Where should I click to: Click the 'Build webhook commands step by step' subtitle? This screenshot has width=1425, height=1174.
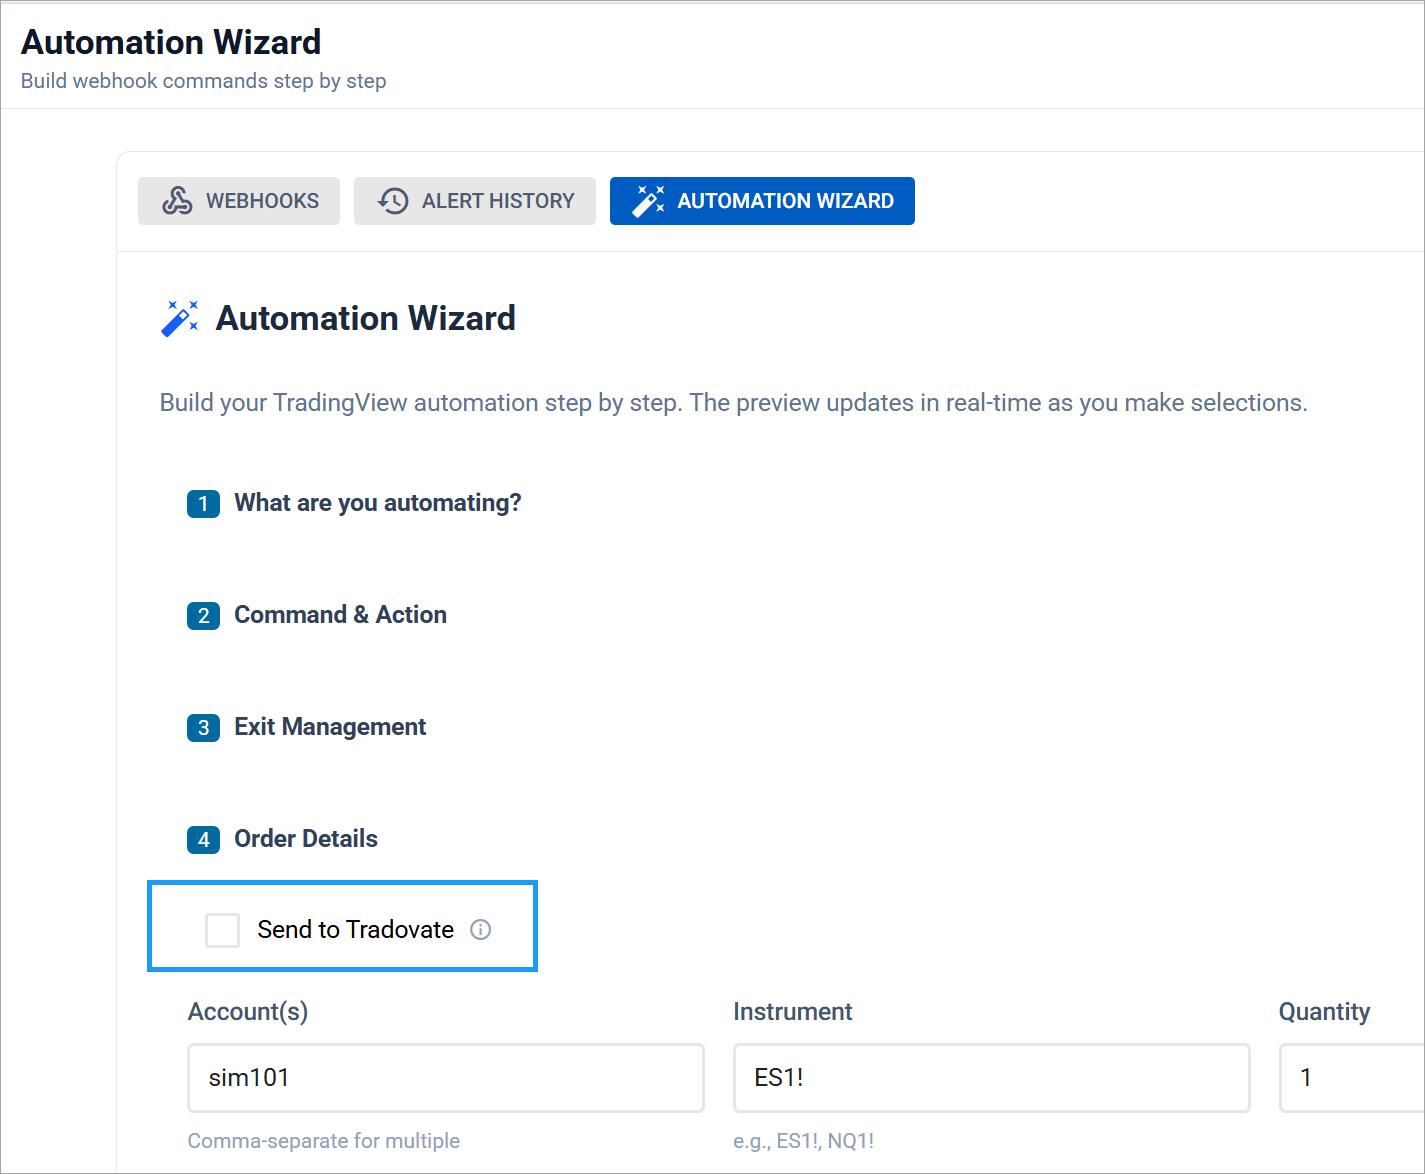pos(204,81)
